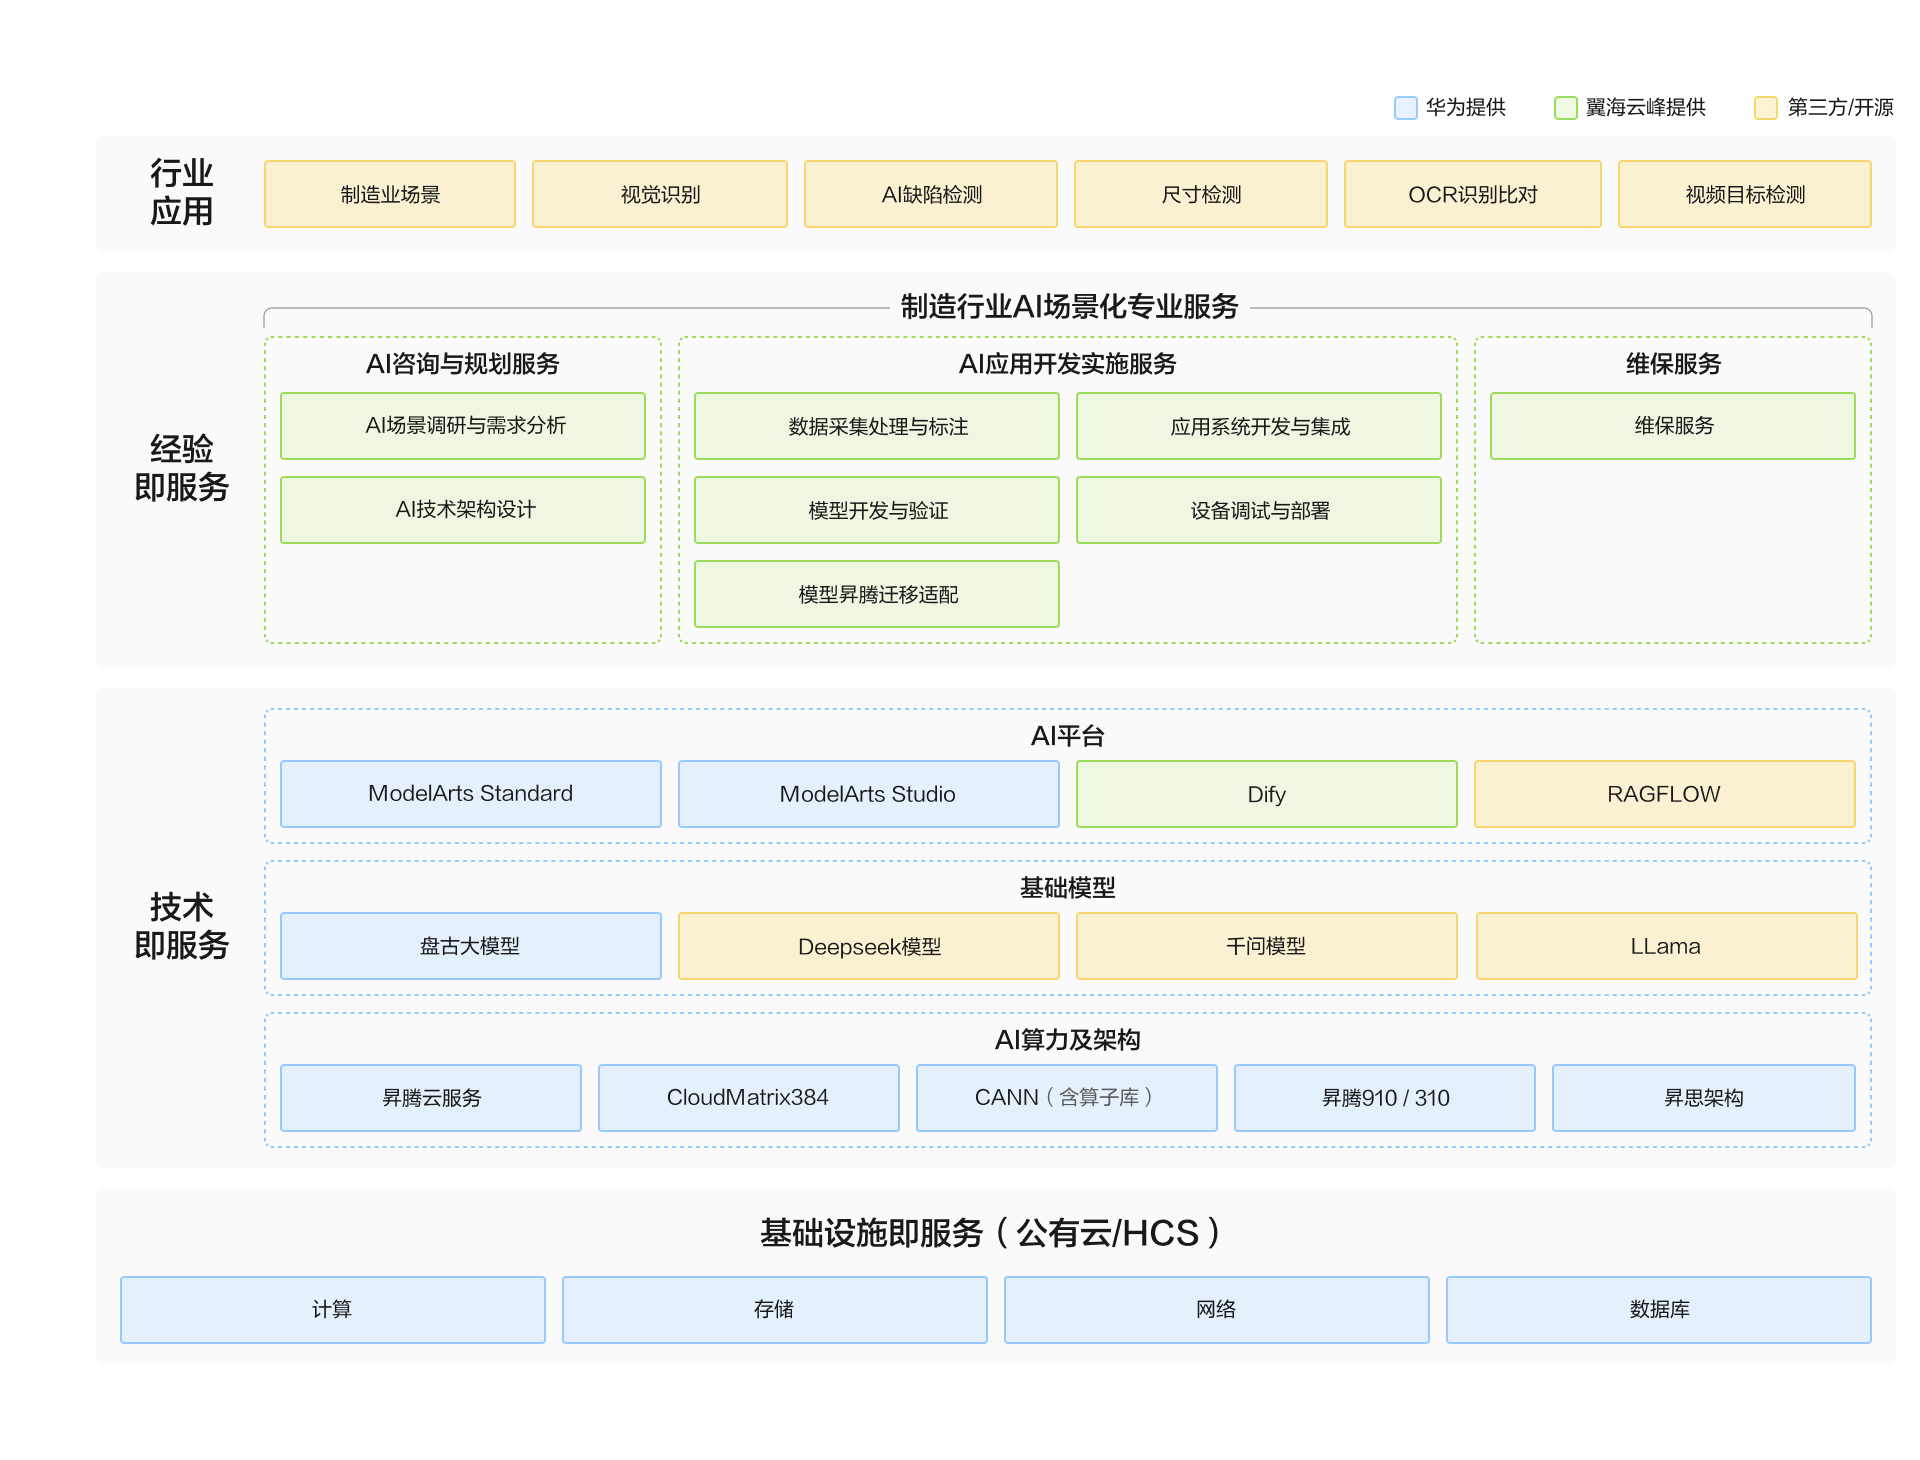
Task: Select ModelArts Standard box
Action: [x=471, y=794]
